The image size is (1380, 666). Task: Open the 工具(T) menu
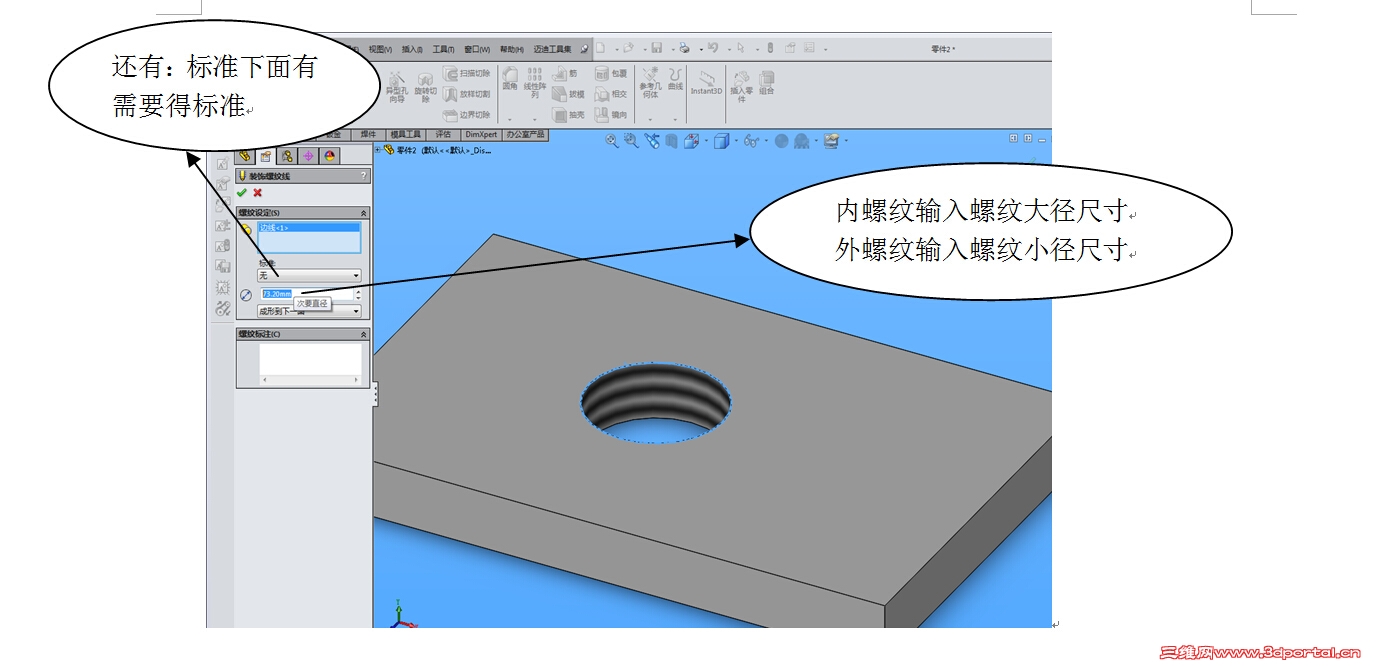pos(443,49)
